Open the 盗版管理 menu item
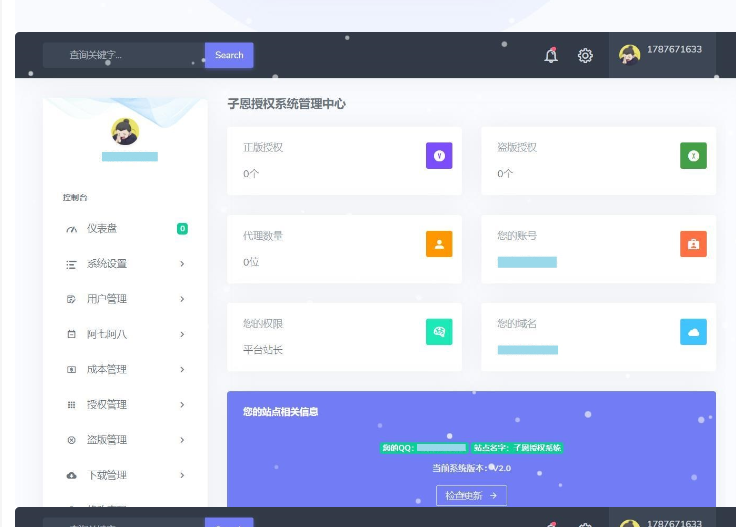 [x=126, y=440]
